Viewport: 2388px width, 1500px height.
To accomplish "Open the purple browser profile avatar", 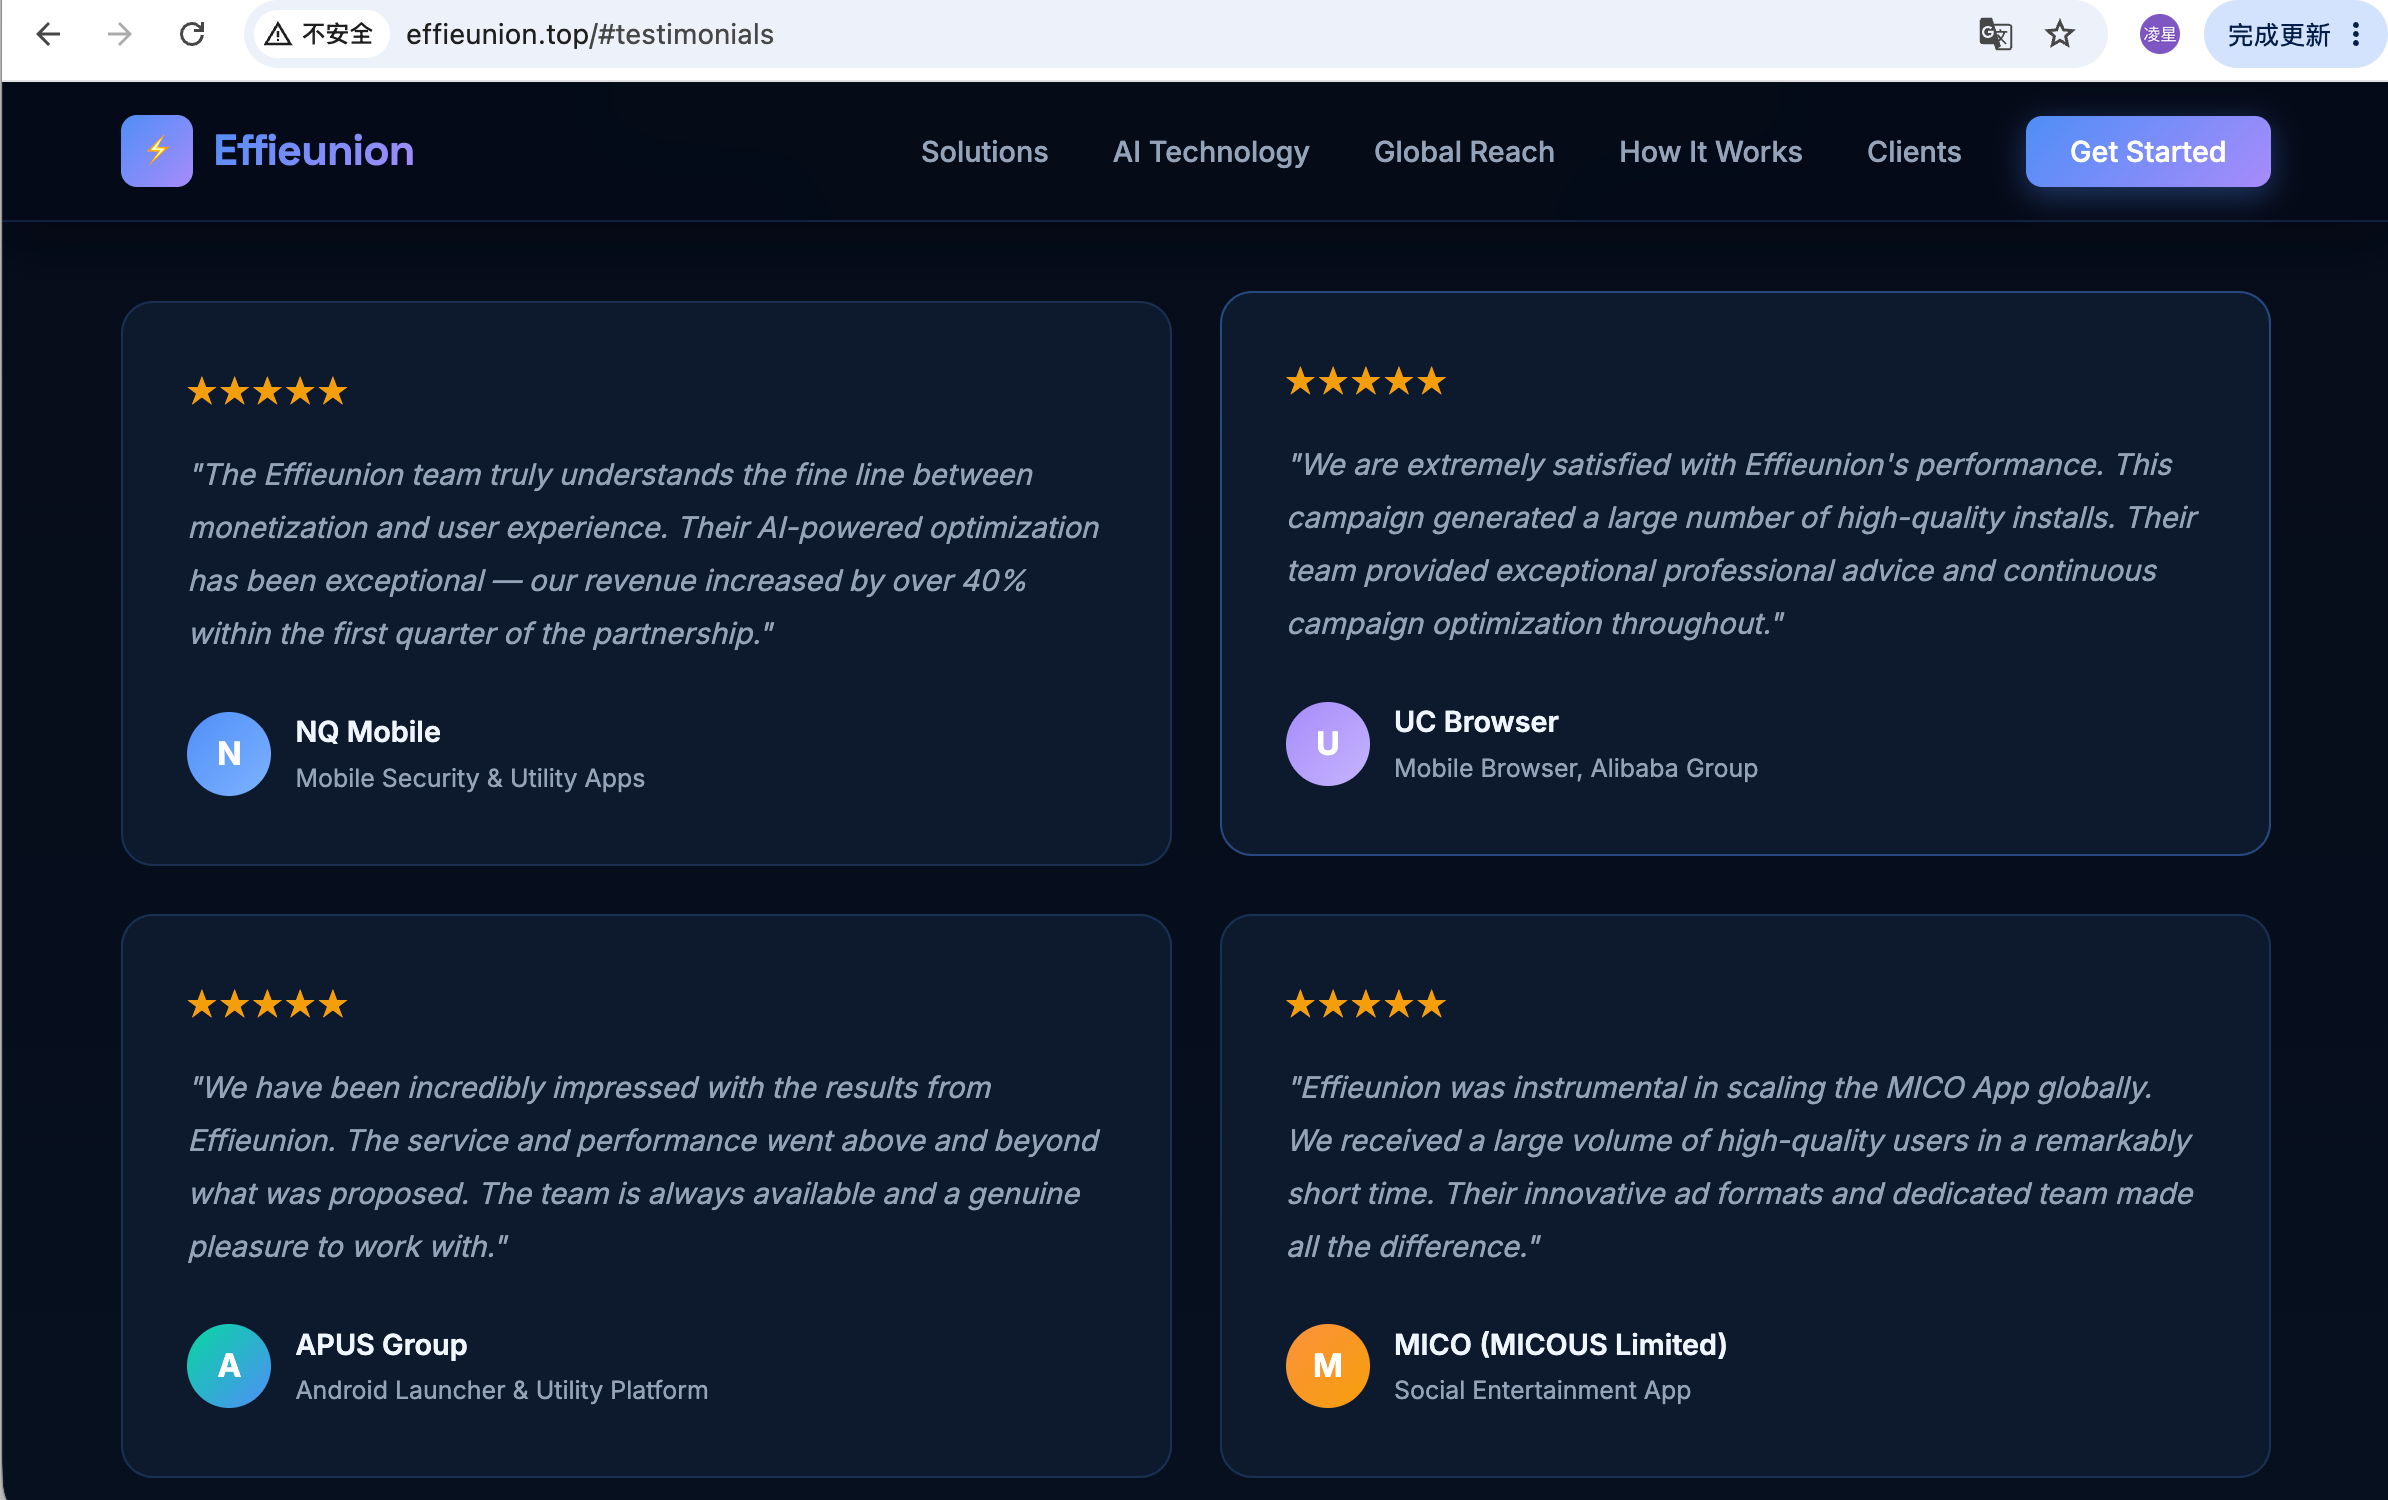I will (x=2160, y=34).
